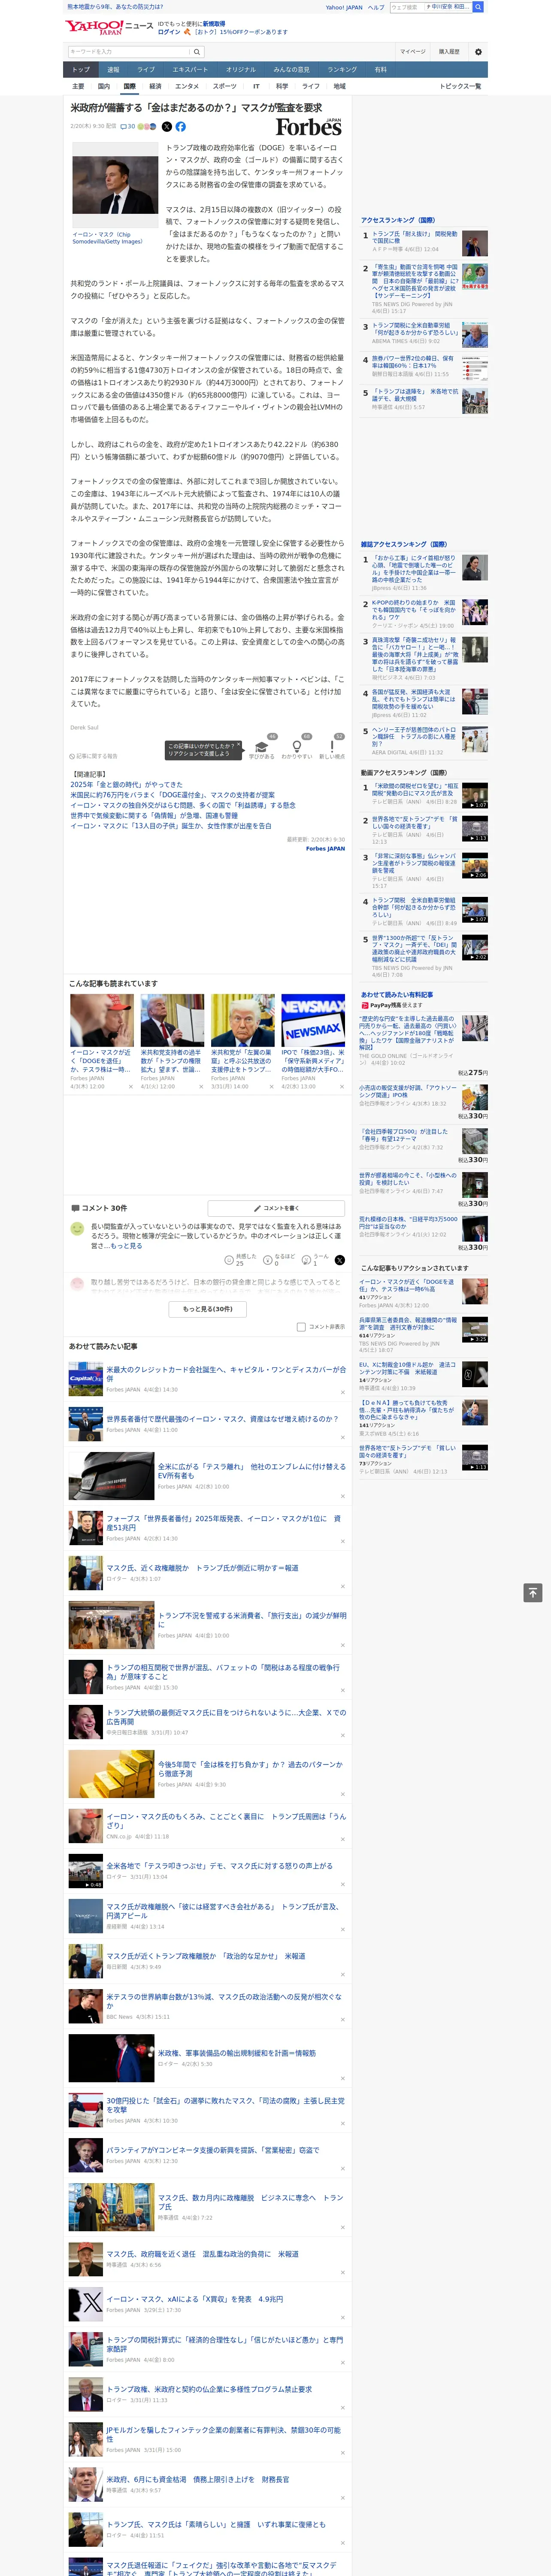Open 購入履歴 link
This screenshot has height=2576, width=551.
(x=449, y=52)
